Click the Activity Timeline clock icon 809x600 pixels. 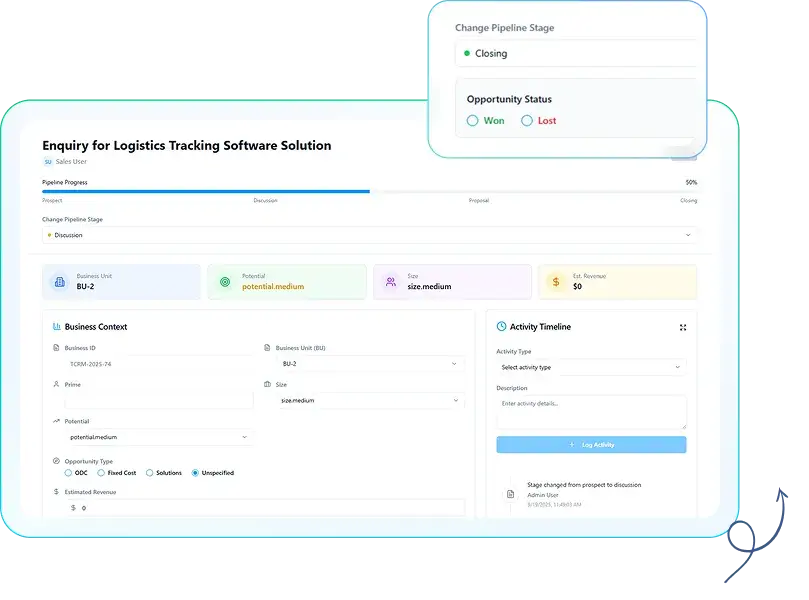click(x=501, y=327)
